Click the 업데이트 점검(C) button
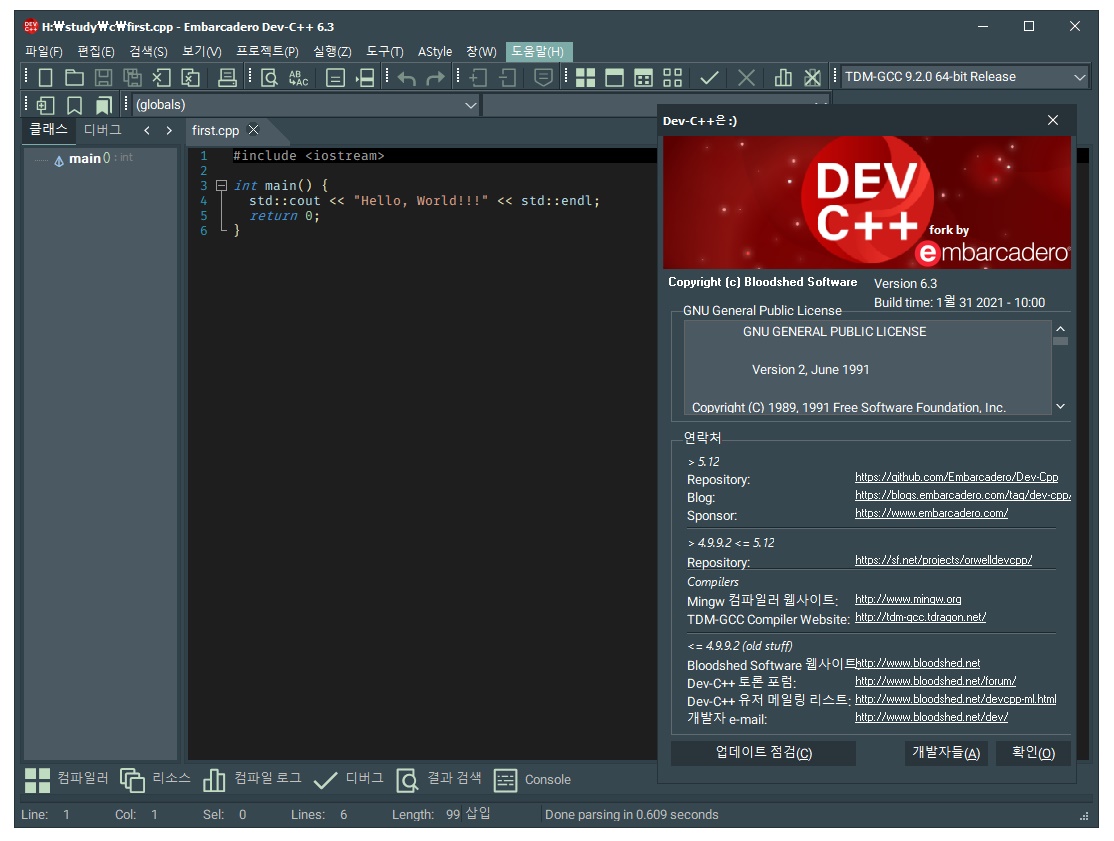1114x841 pixels. pyautogui.click(x=763, y=753)
